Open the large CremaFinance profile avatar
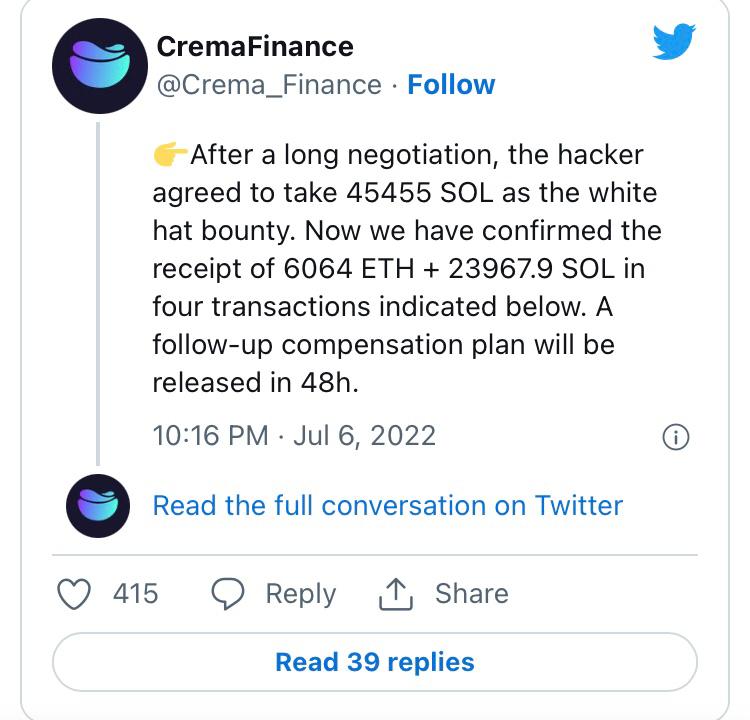This screenshot has width=750, height=720. 98,65
